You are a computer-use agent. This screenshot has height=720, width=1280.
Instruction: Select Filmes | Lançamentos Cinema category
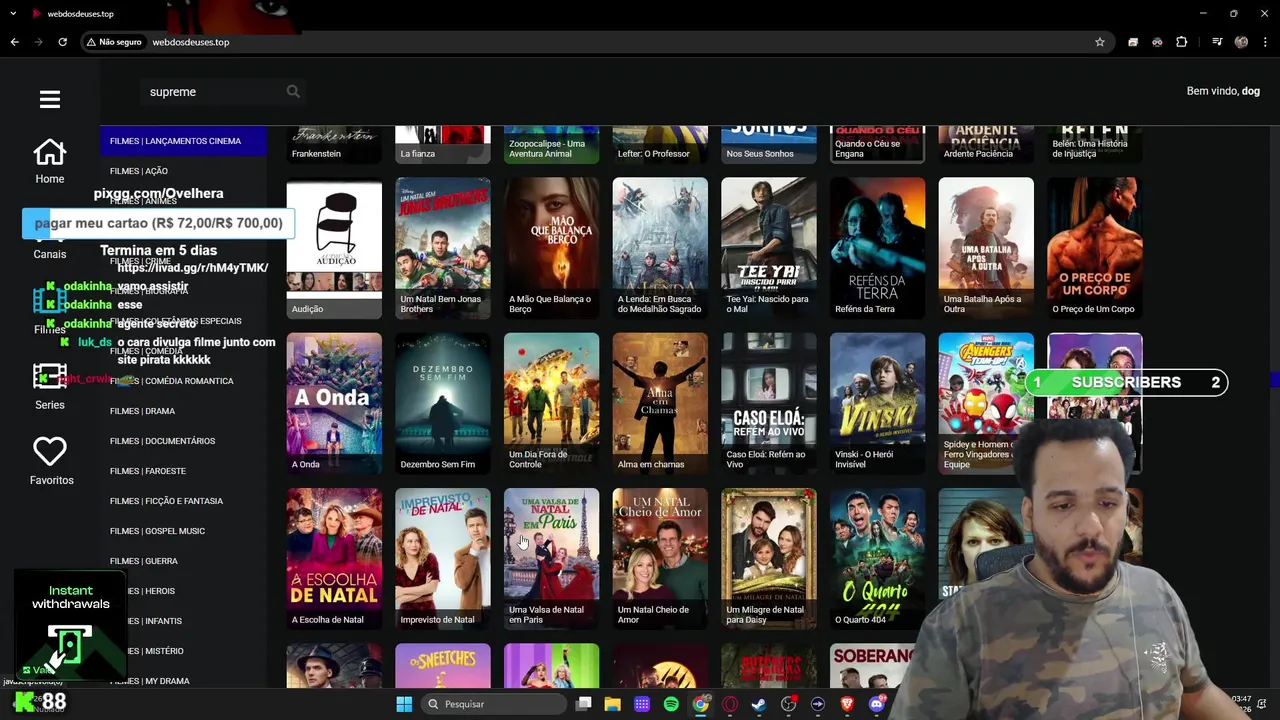[183, 141]
